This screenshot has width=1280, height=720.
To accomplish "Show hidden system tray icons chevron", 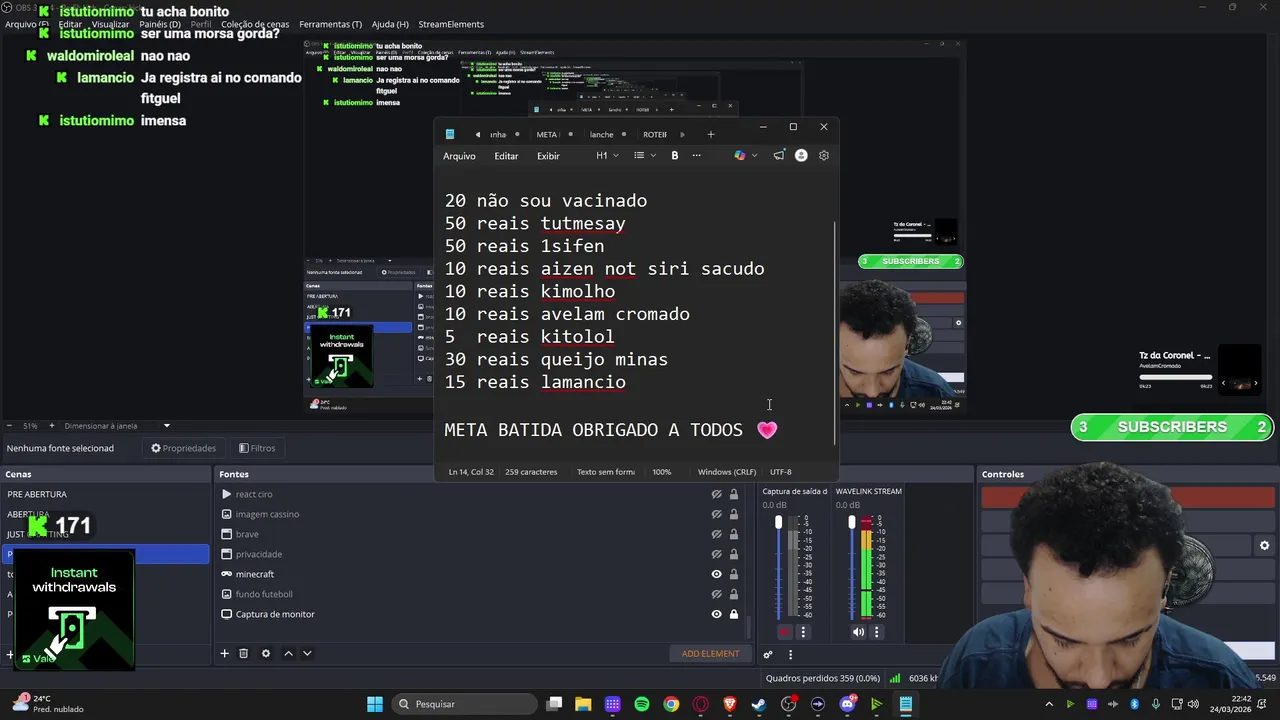I will (x=1049, y=704).
